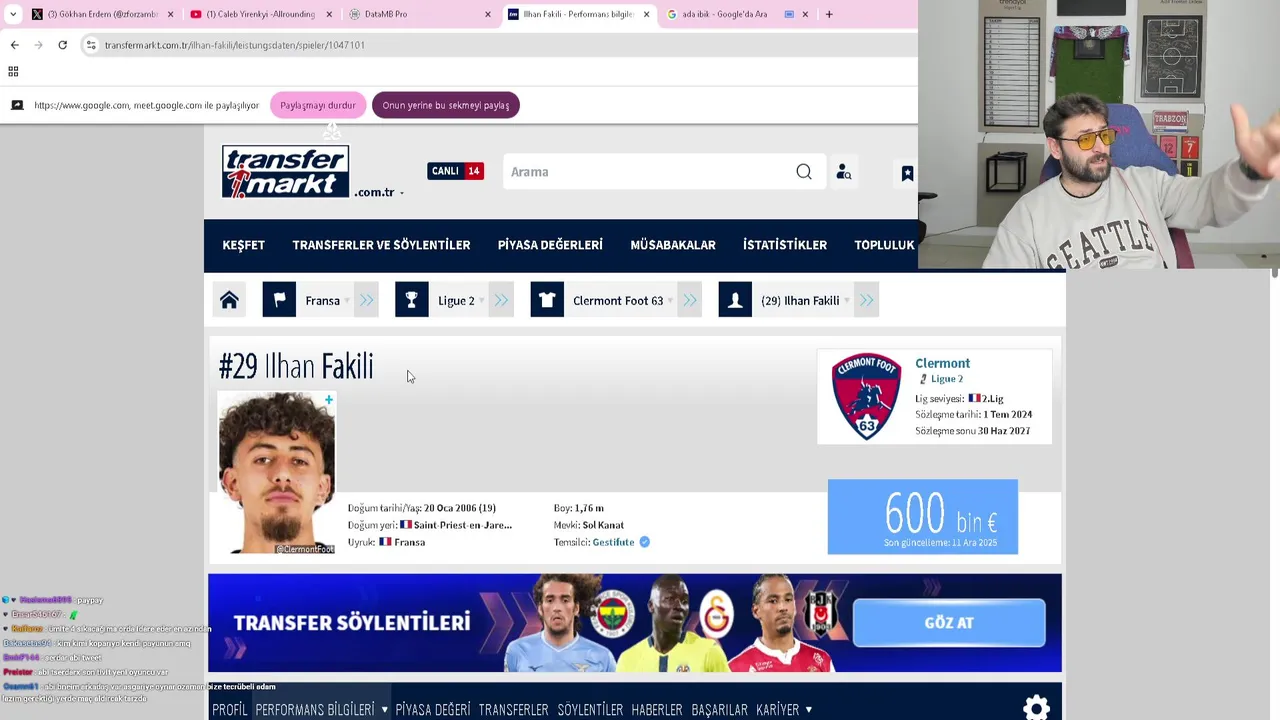Open the .com.tr domain dropdown
Image resolution: width=1280 pixels, height=720 pixels.
pos(380,192)
